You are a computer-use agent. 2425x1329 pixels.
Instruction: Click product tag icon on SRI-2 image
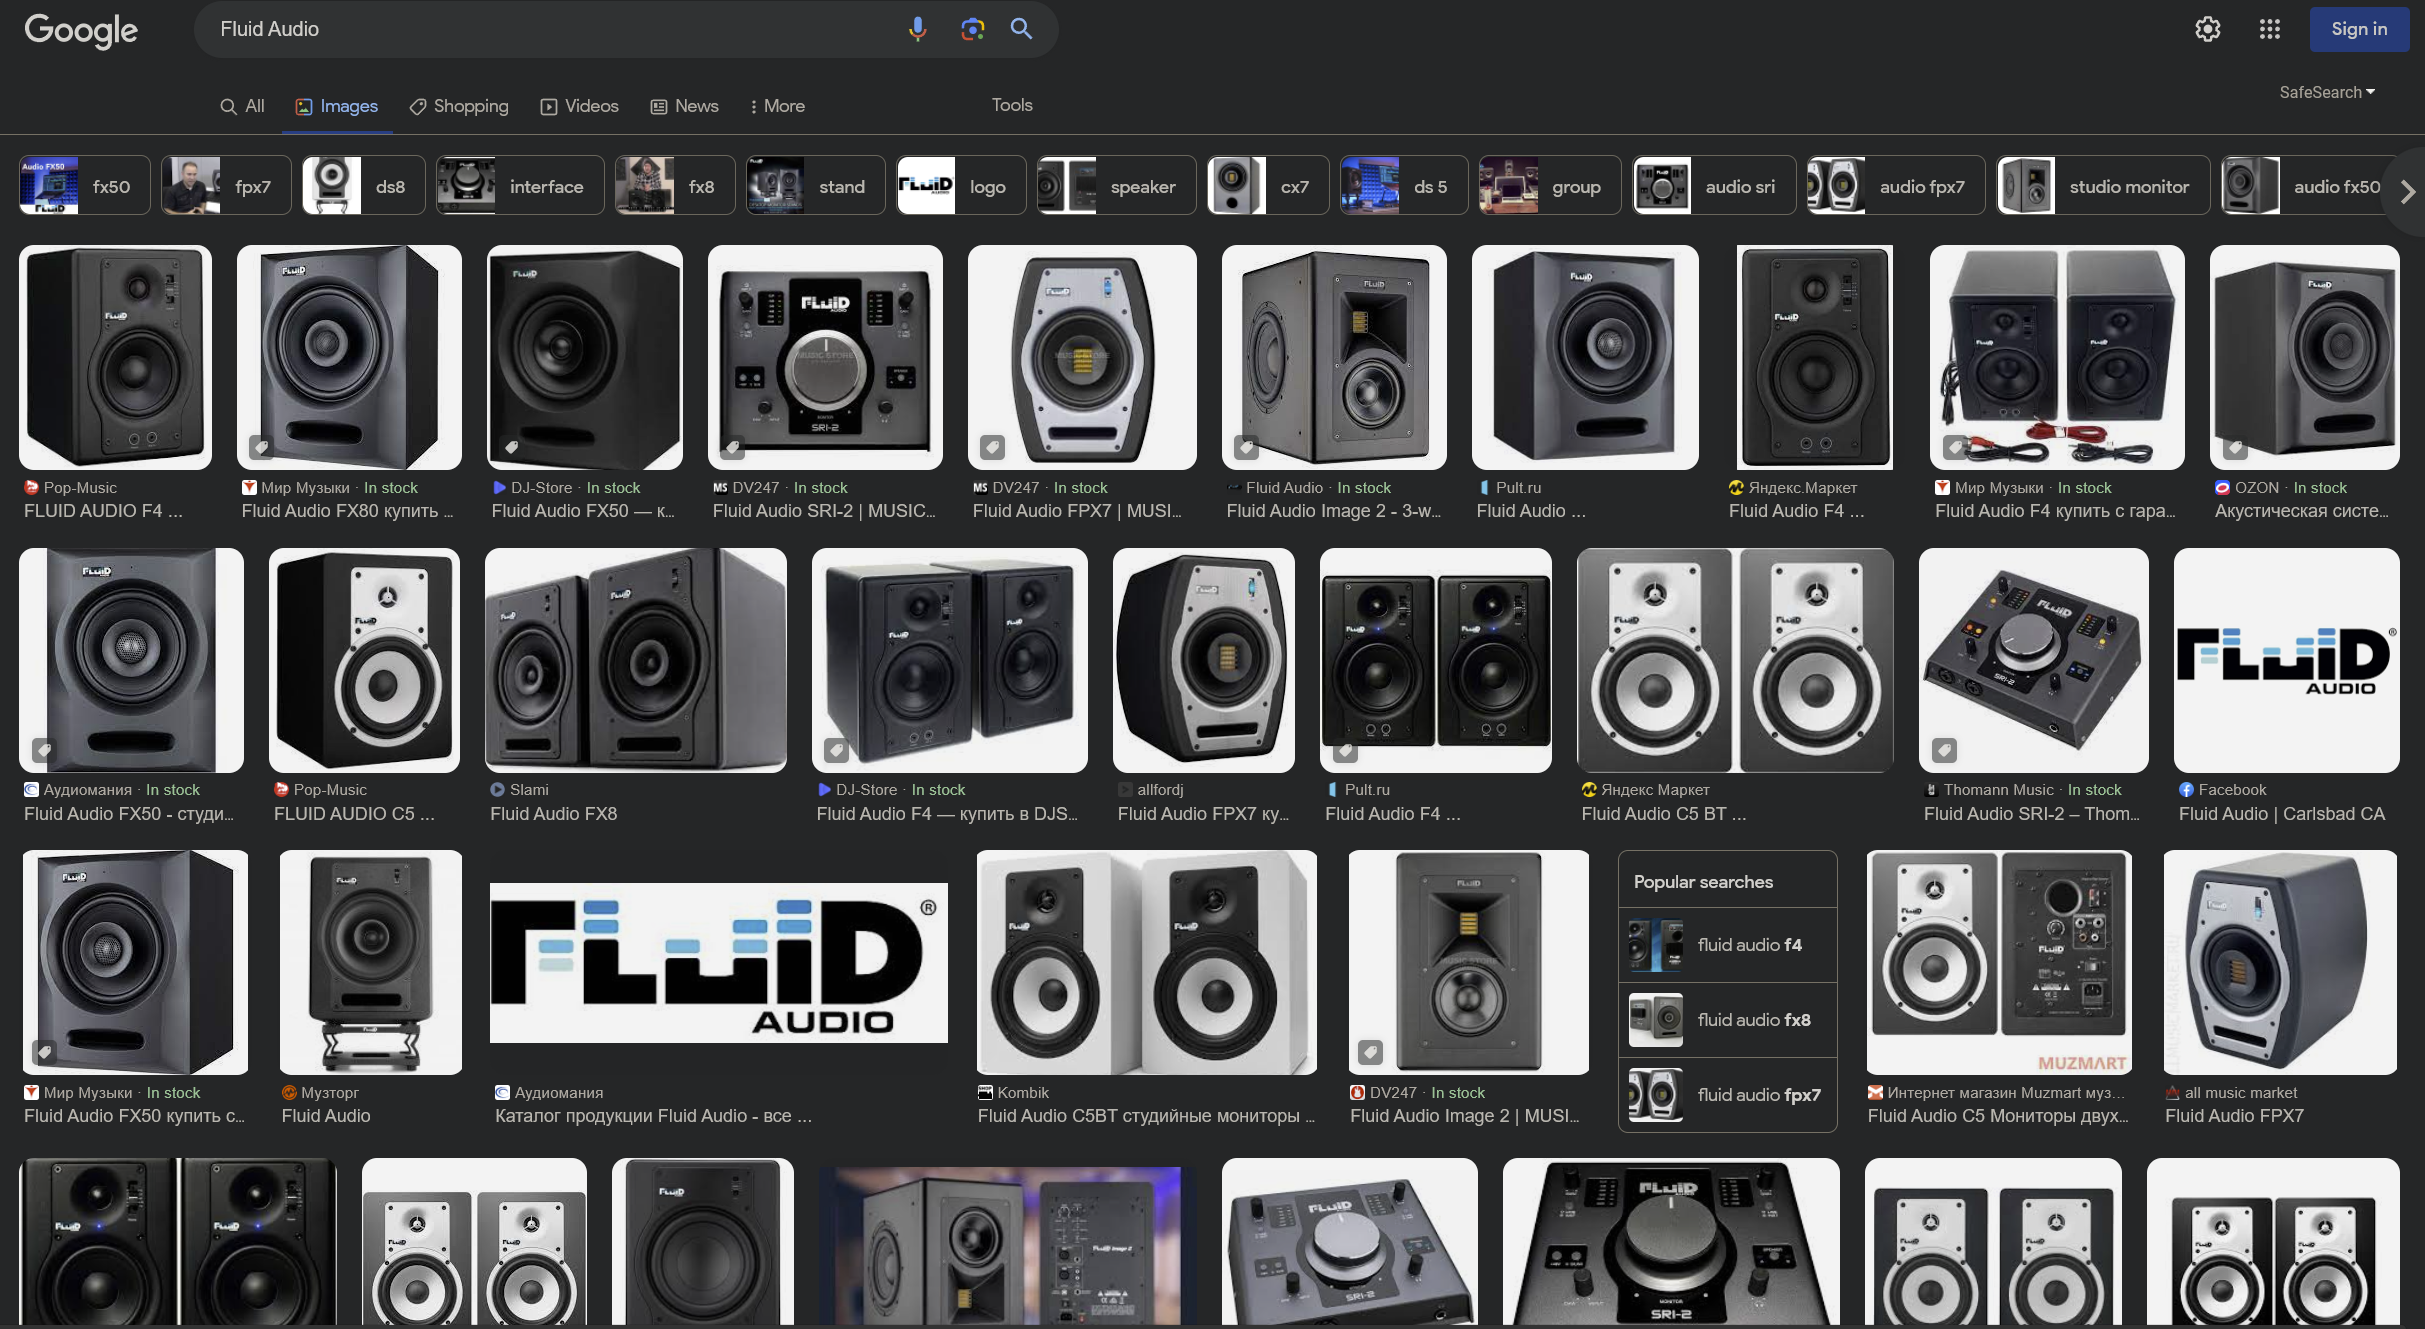[x=732, y=447]
